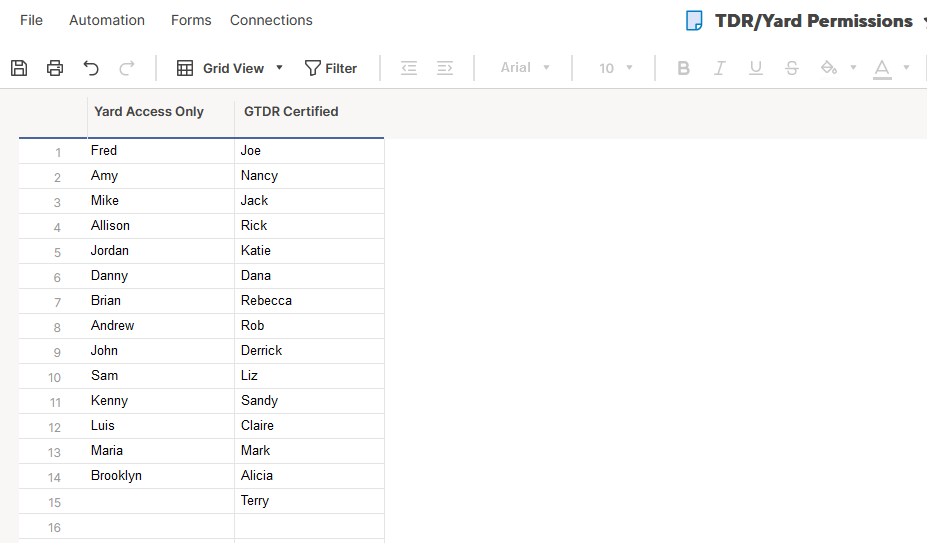Click the Grid View table icon

tap(184, 68)
